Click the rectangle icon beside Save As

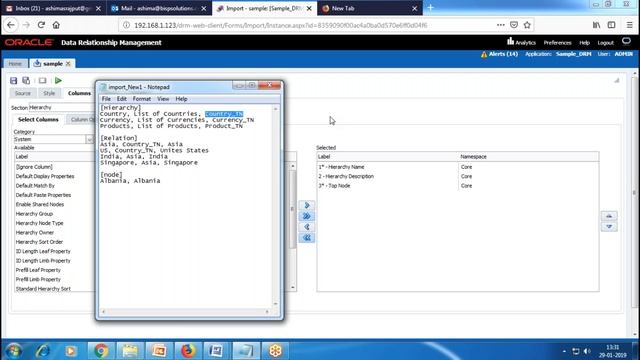click(42, 80)
